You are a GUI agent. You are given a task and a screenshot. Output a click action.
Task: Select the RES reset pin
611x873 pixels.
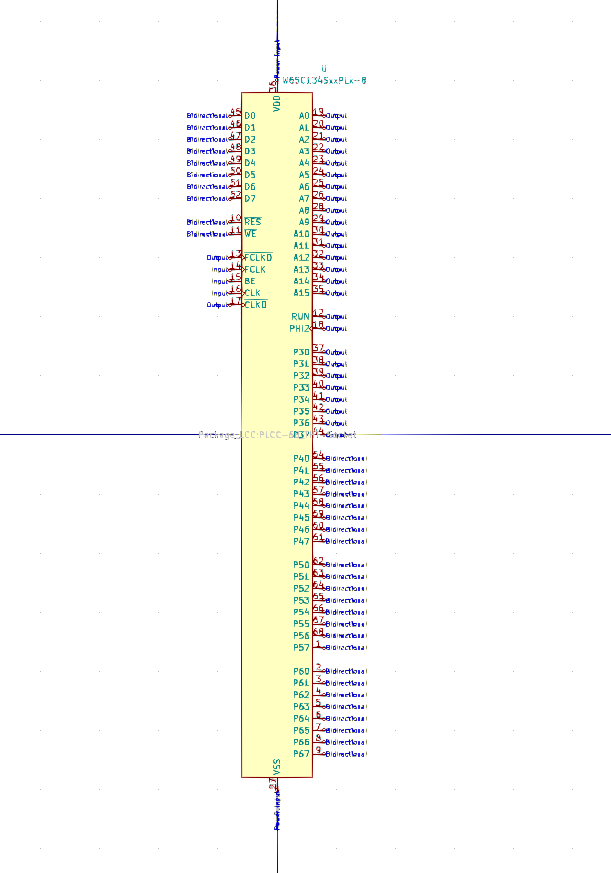(x=253, y=222)
